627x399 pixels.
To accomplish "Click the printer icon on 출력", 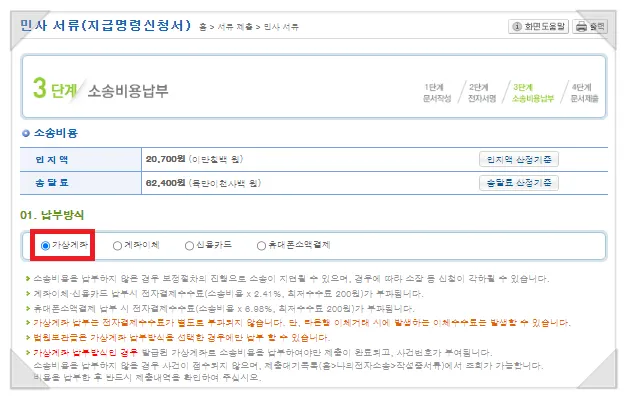I will coord(581,27).
